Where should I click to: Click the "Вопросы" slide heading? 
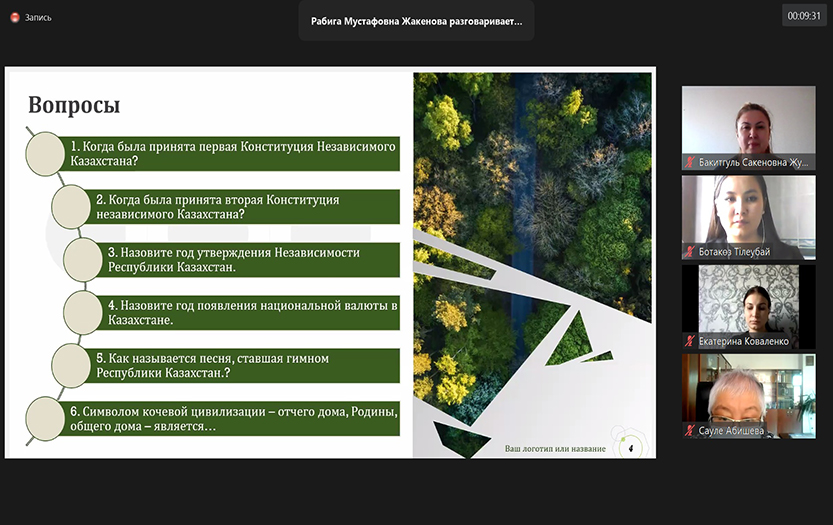click(x=74, y=105)
